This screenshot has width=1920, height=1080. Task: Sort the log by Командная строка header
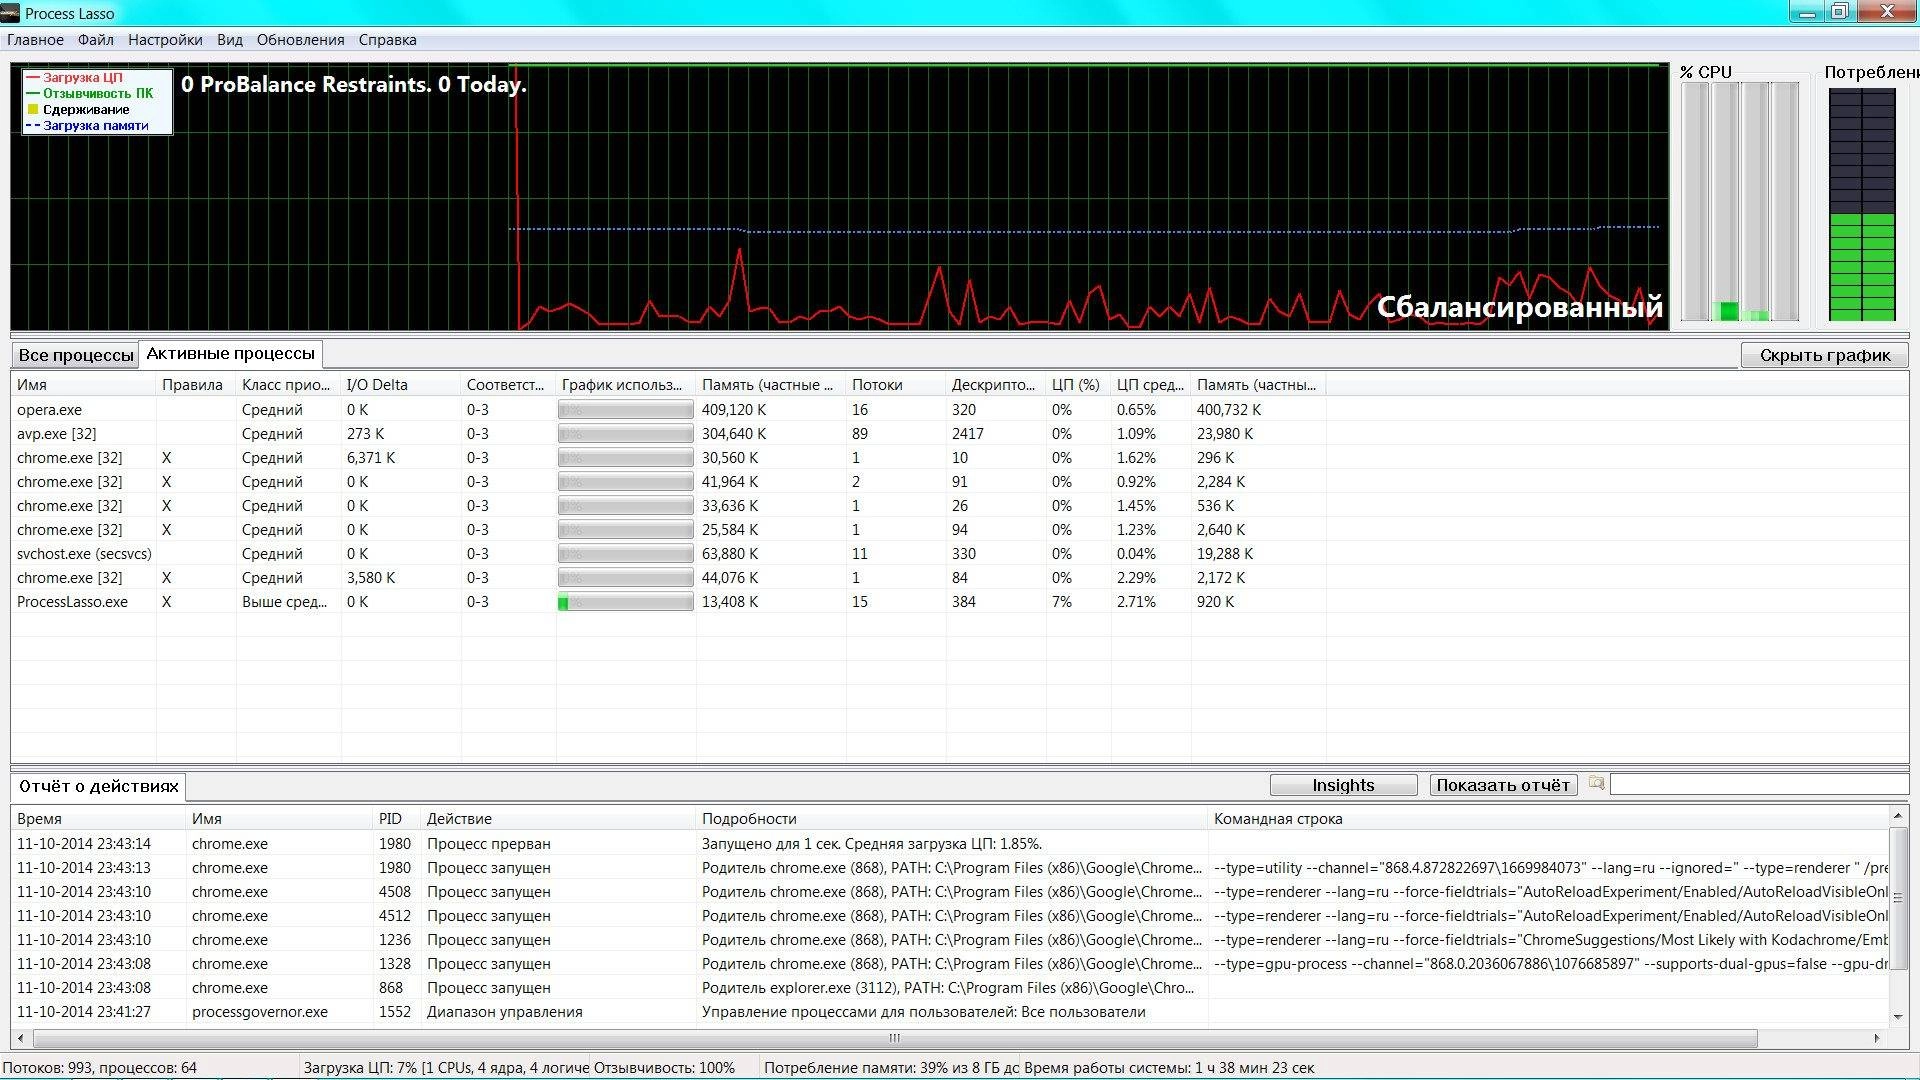tap(1548, 819)
